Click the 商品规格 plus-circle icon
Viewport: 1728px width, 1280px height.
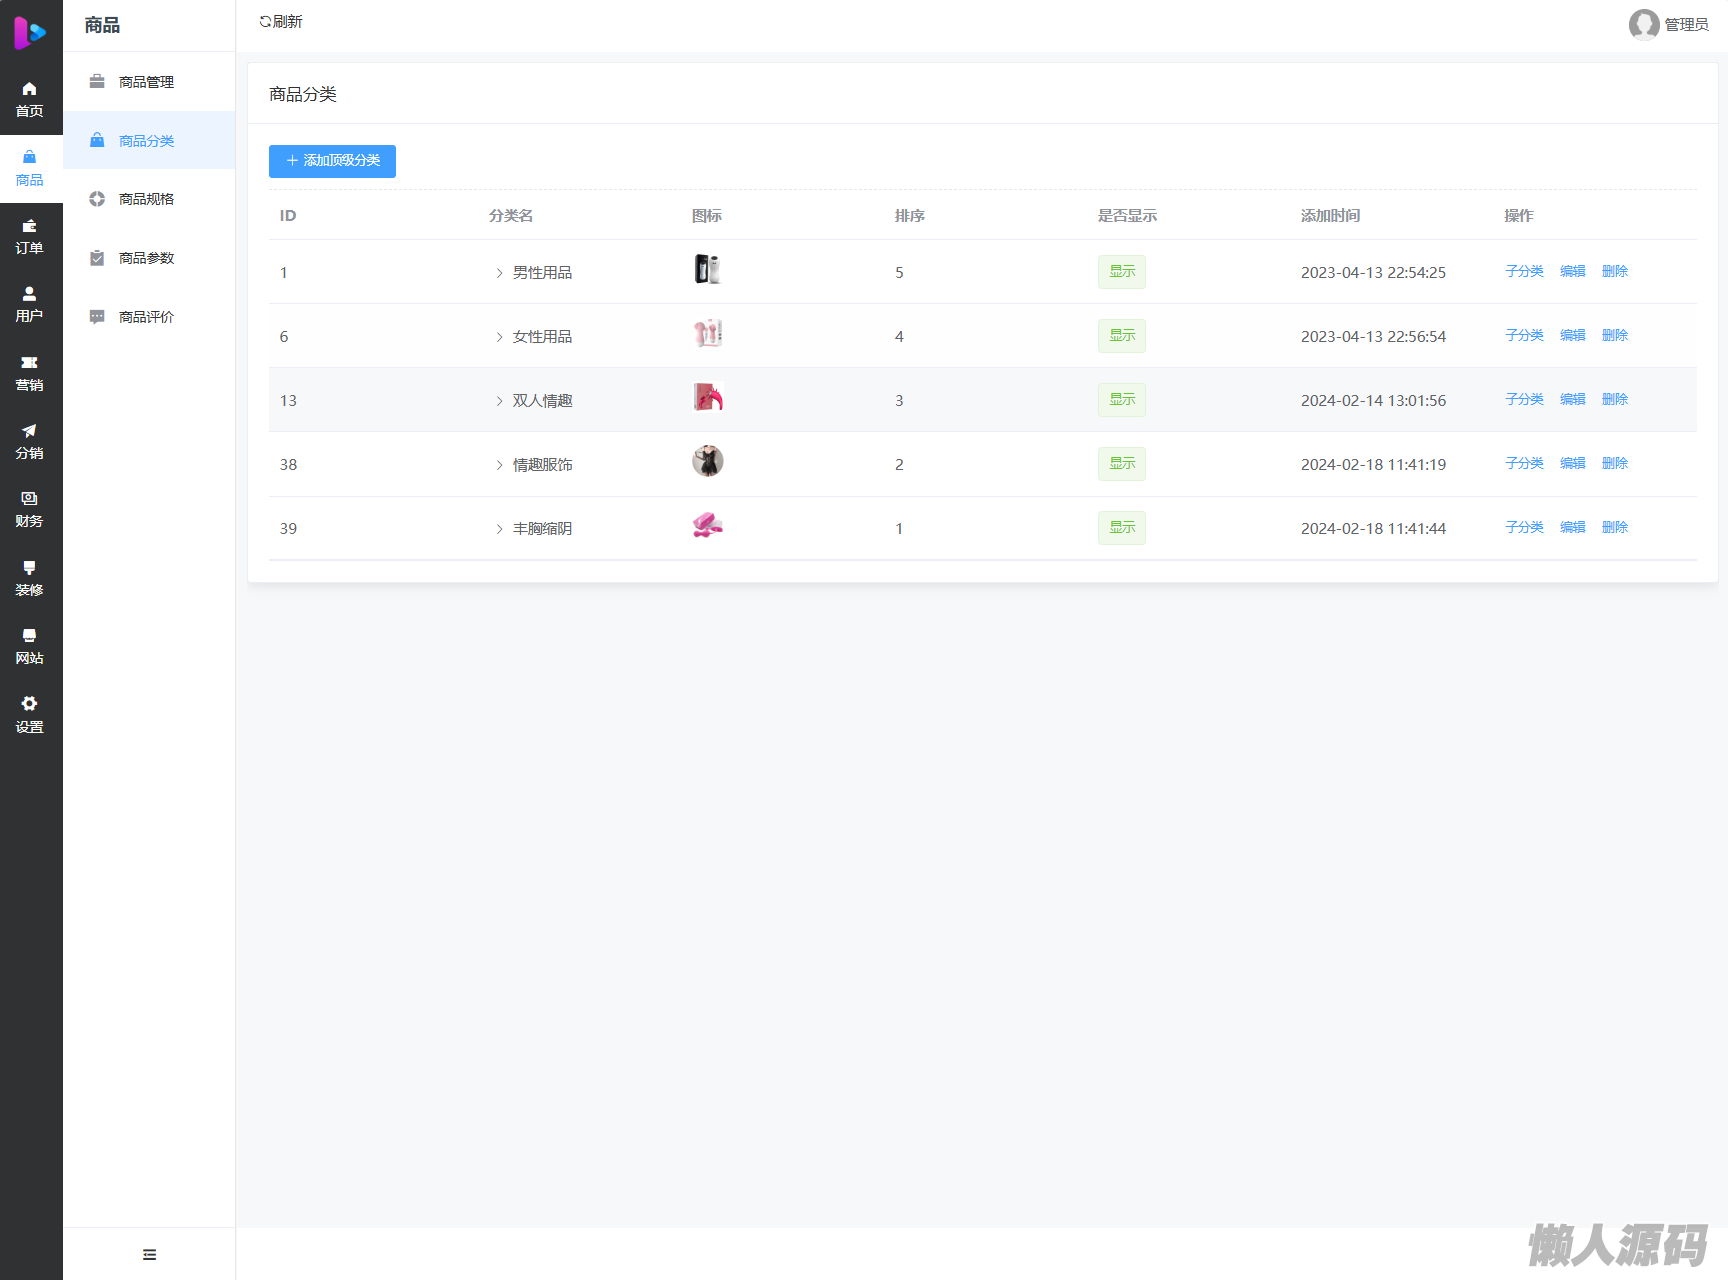[x=97, y=199]
